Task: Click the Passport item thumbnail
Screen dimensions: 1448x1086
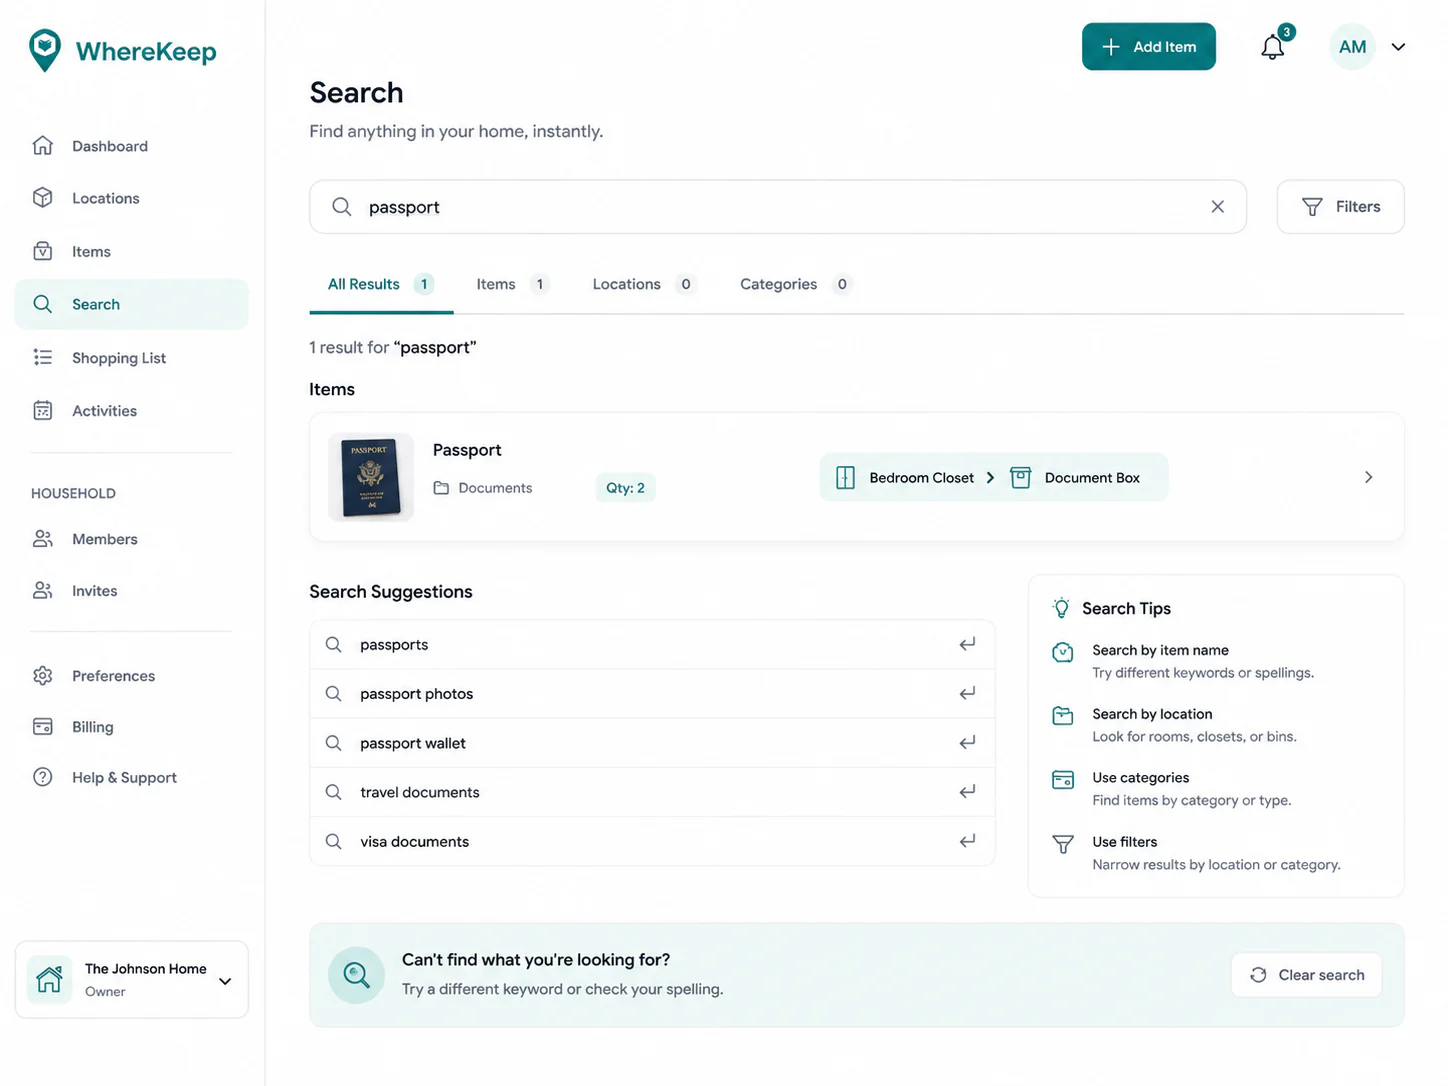Action: coord(371,477)
